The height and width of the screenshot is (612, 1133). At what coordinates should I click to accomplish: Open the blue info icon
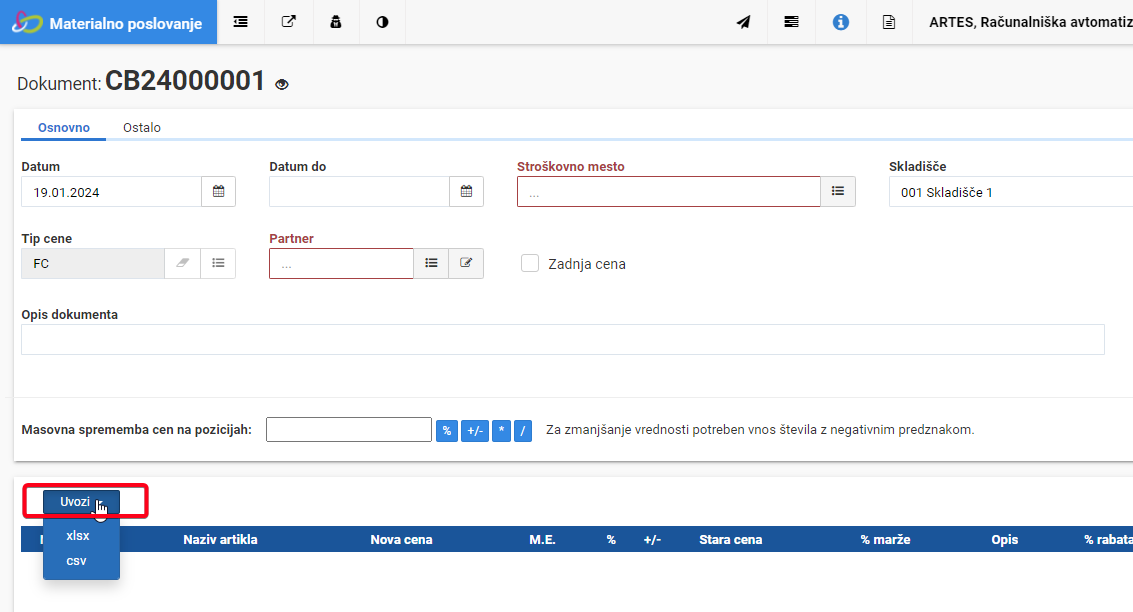(840, 22)
